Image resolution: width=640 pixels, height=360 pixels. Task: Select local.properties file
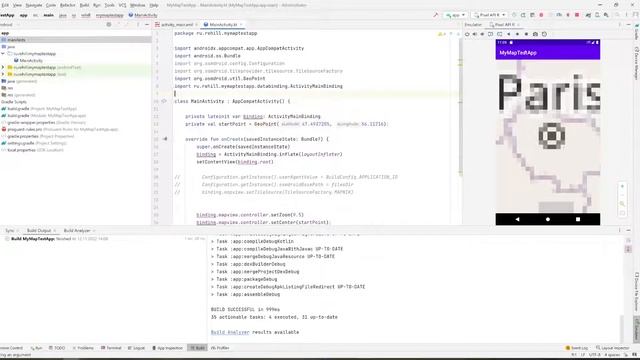point(33,150)
